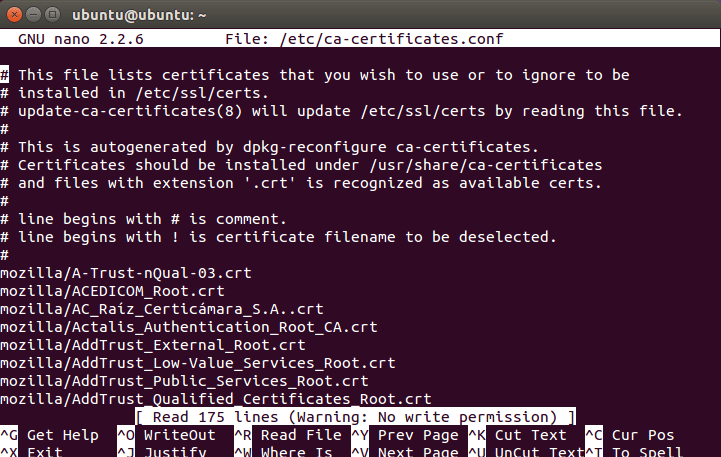The height and width of the screenshot is (457, 721).
Task: Click the File: /etc/ca-certificates.conf header
Action: coord(364,39)
